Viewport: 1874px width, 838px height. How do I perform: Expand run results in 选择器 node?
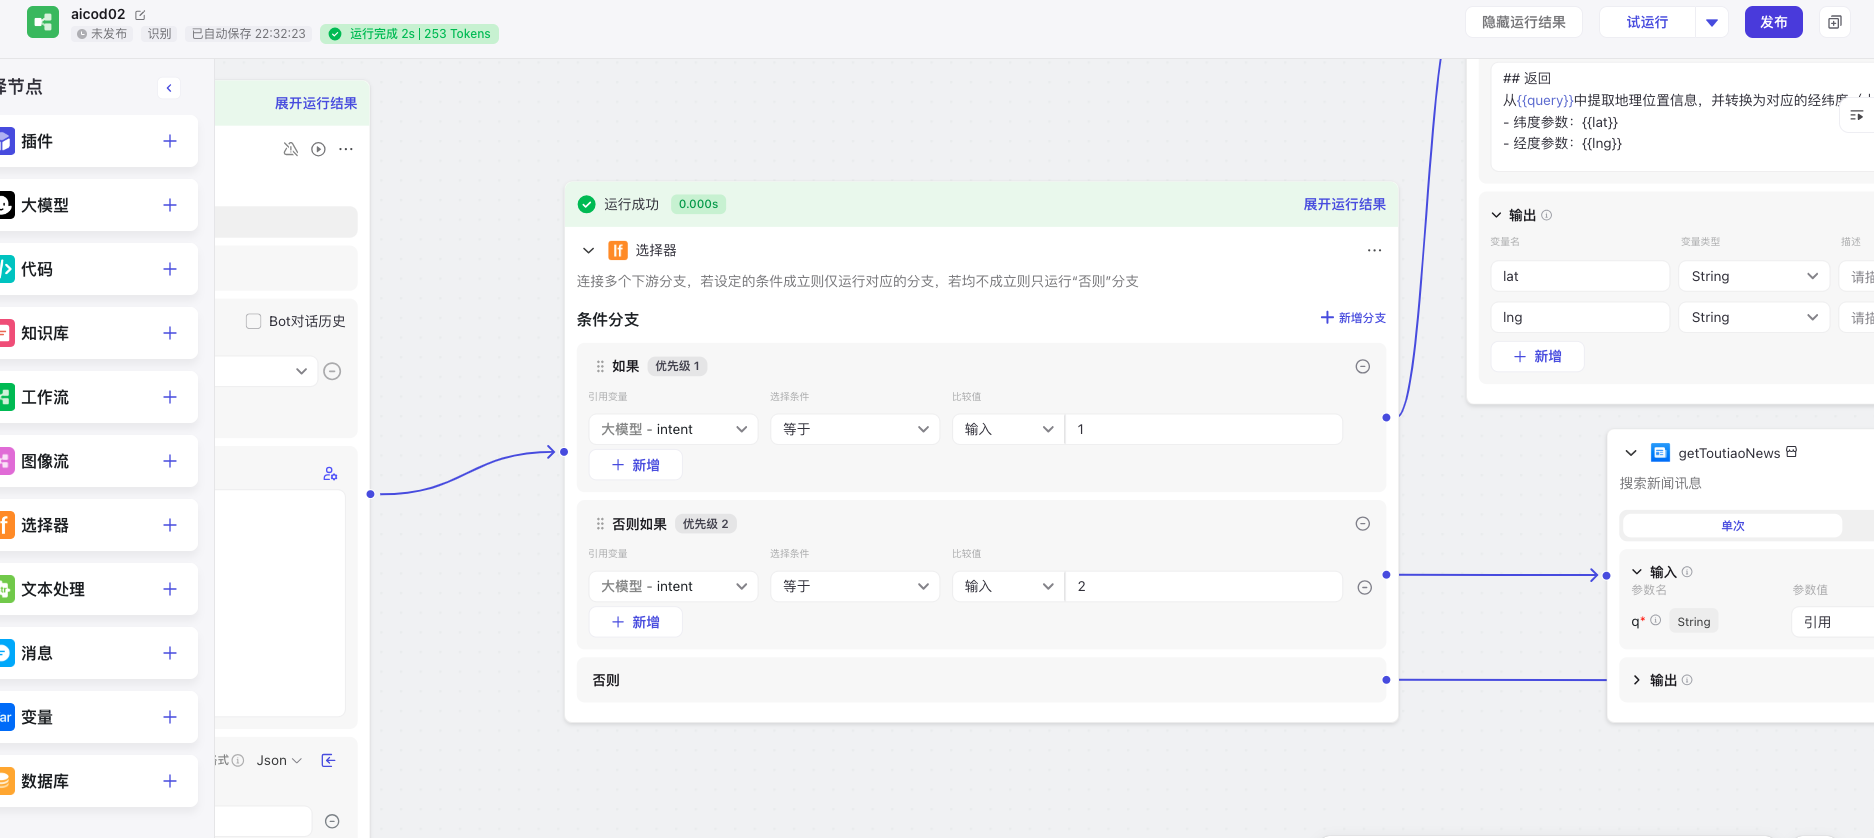[1344, 204]
